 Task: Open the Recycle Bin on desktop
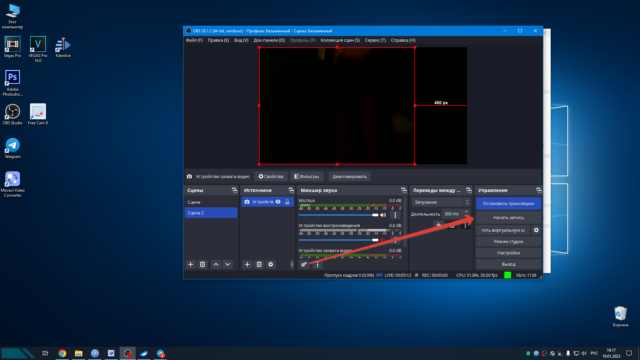(620, 316)
